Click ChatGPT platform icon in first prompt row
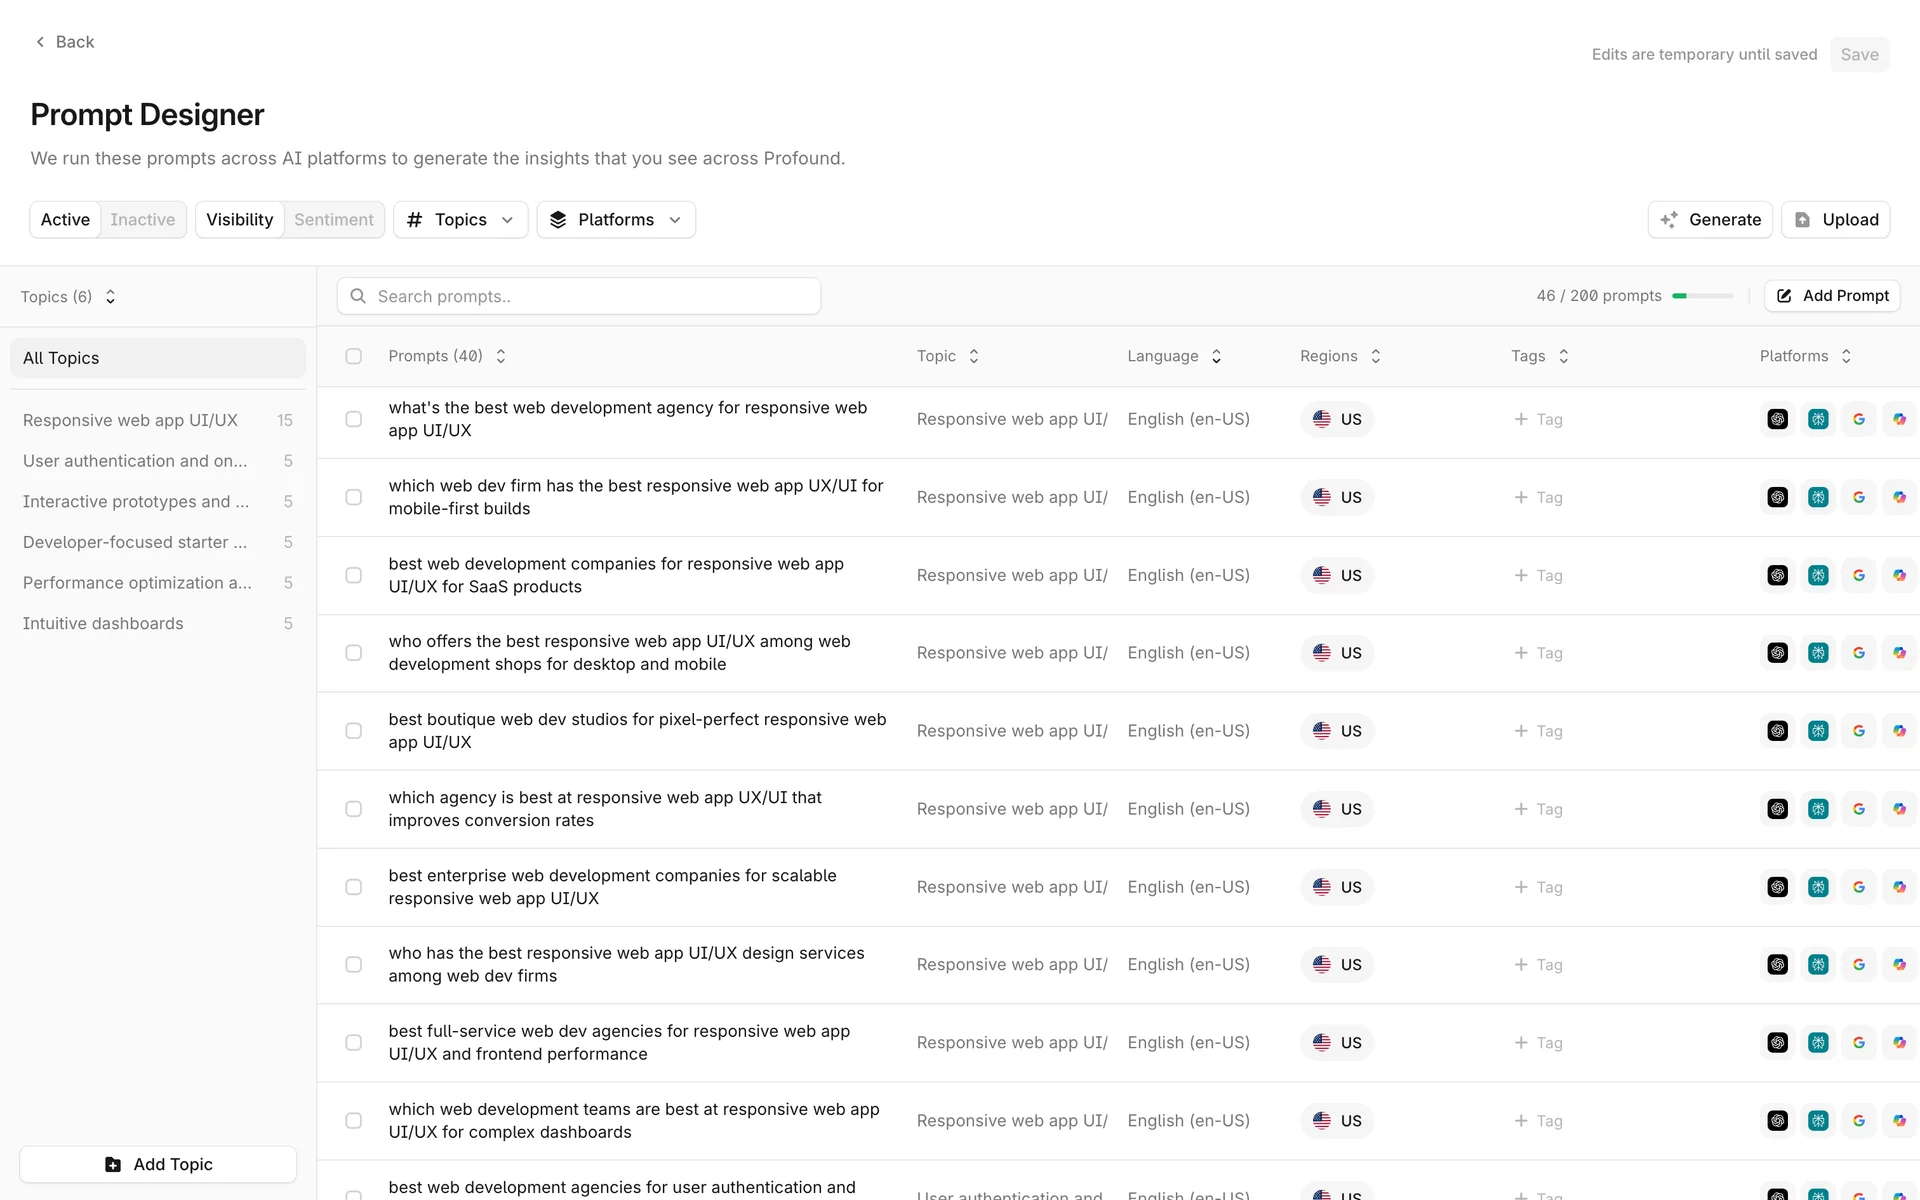 click(1777, 419)
